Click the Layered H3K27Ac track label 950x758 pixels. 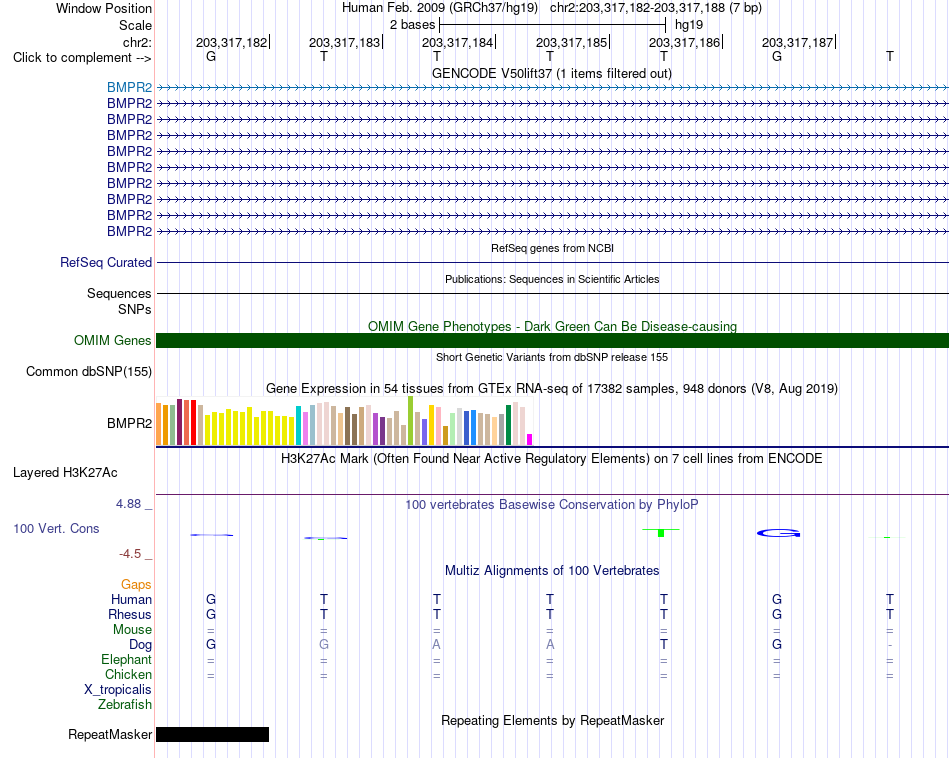click(x=65, y=473)
